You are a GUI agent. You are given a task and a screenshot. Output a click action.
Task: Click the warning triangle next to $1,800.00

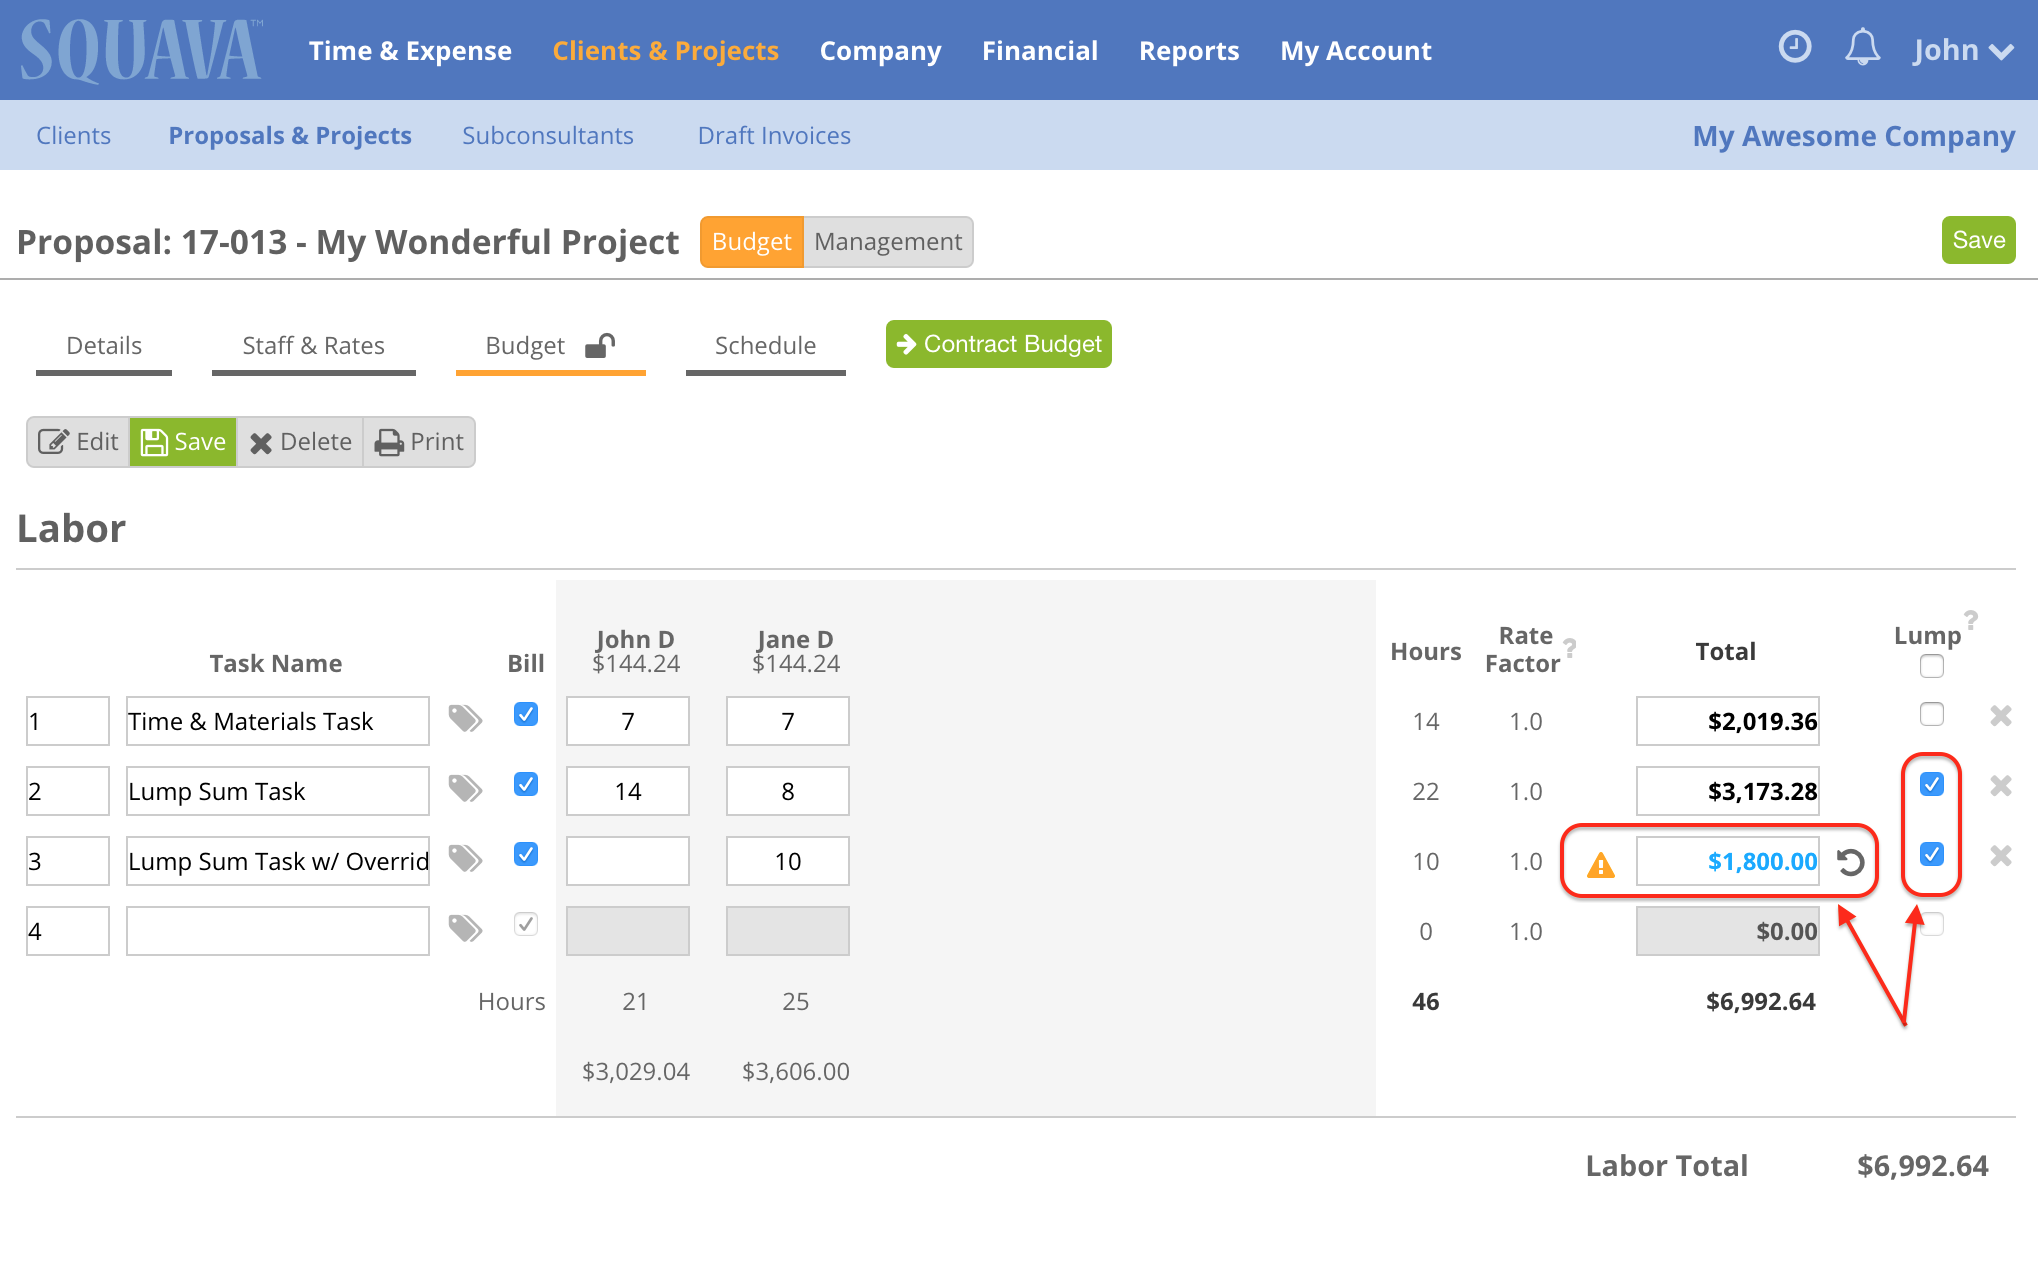1601,864
